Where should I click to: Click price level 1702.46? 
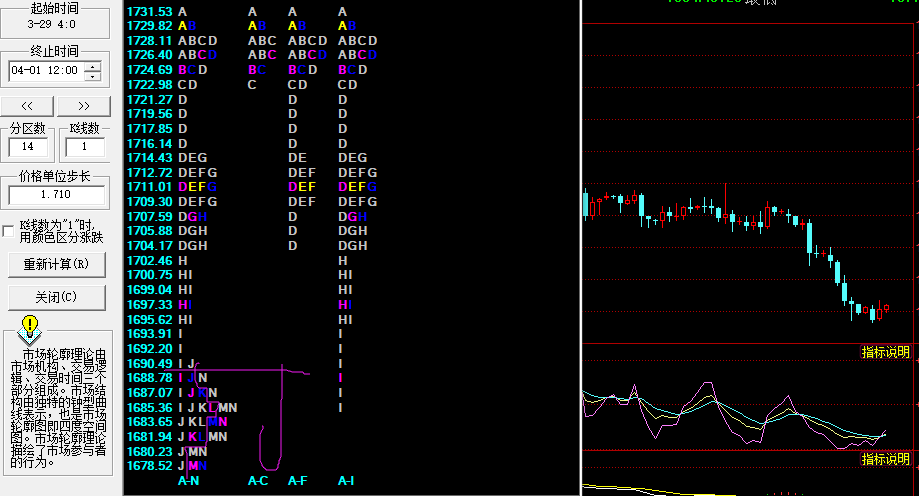pyautogui.click(x=149, y=260)
